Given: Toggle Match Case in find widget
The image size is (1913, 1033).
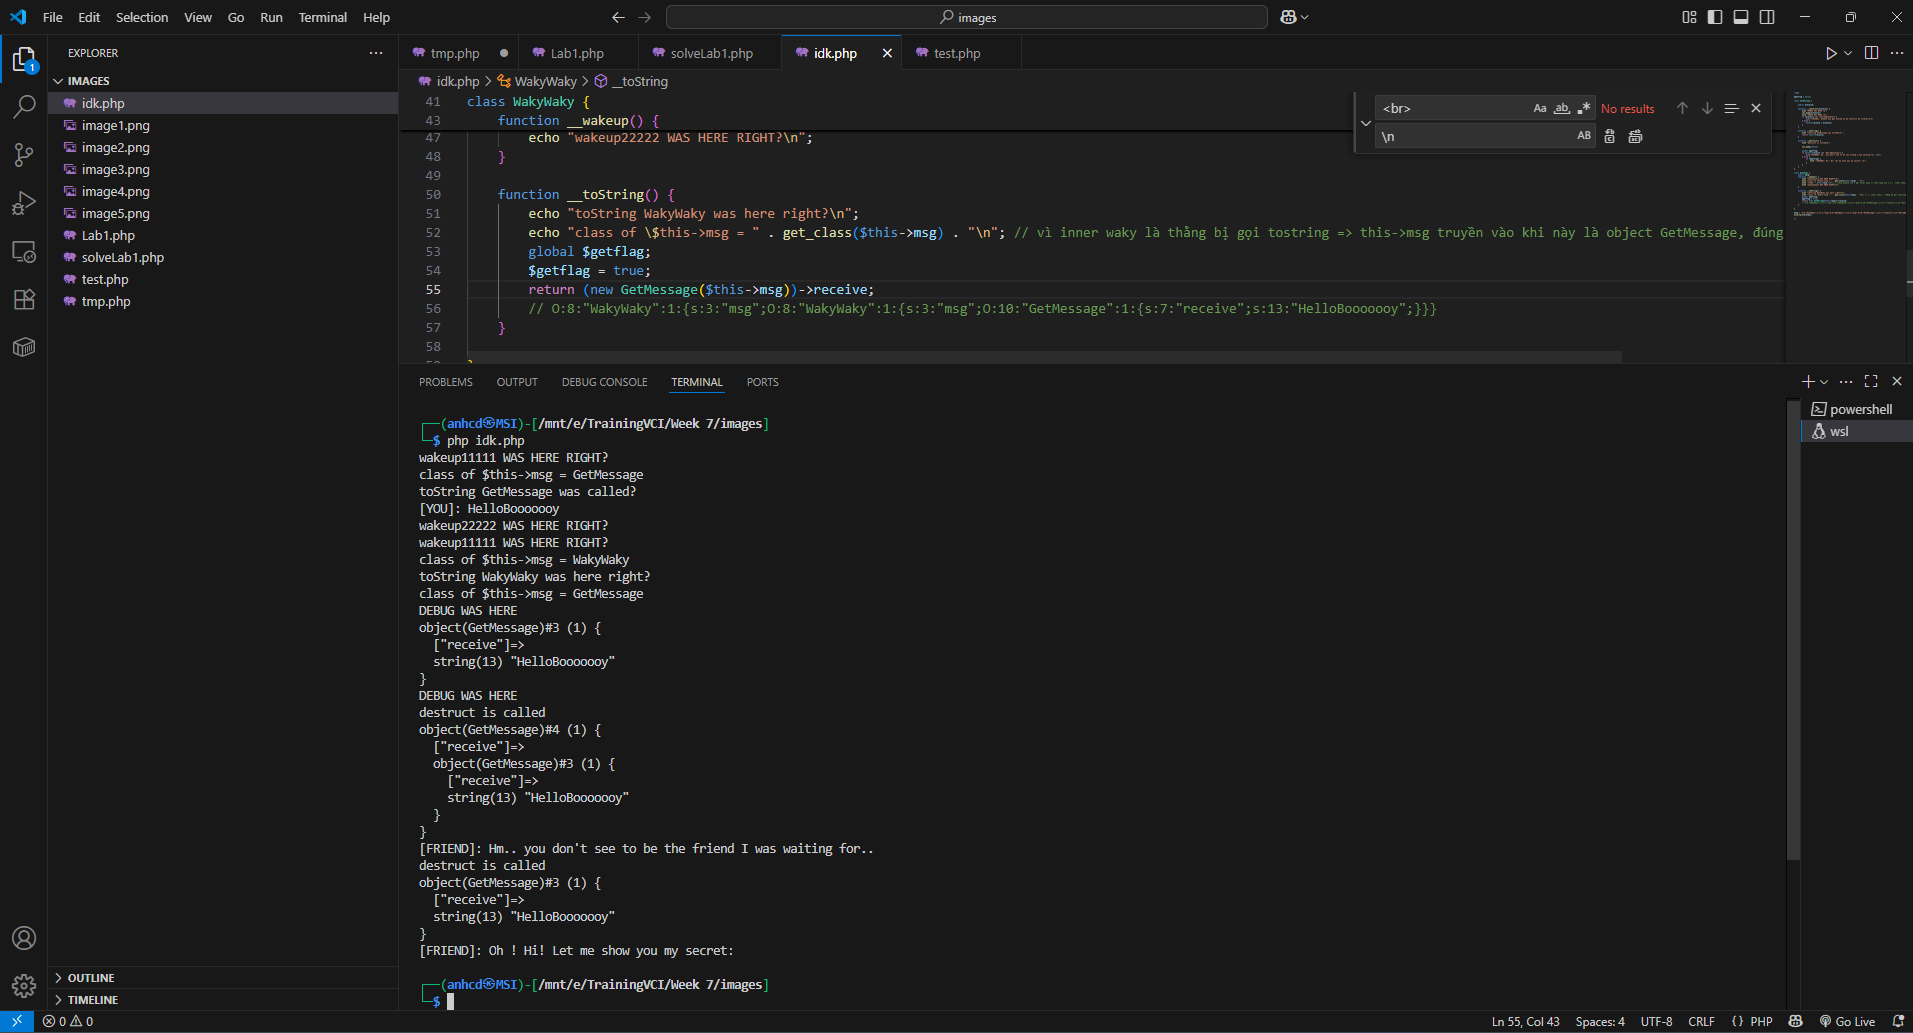Looking at the screenshot, I should 1540,108.
